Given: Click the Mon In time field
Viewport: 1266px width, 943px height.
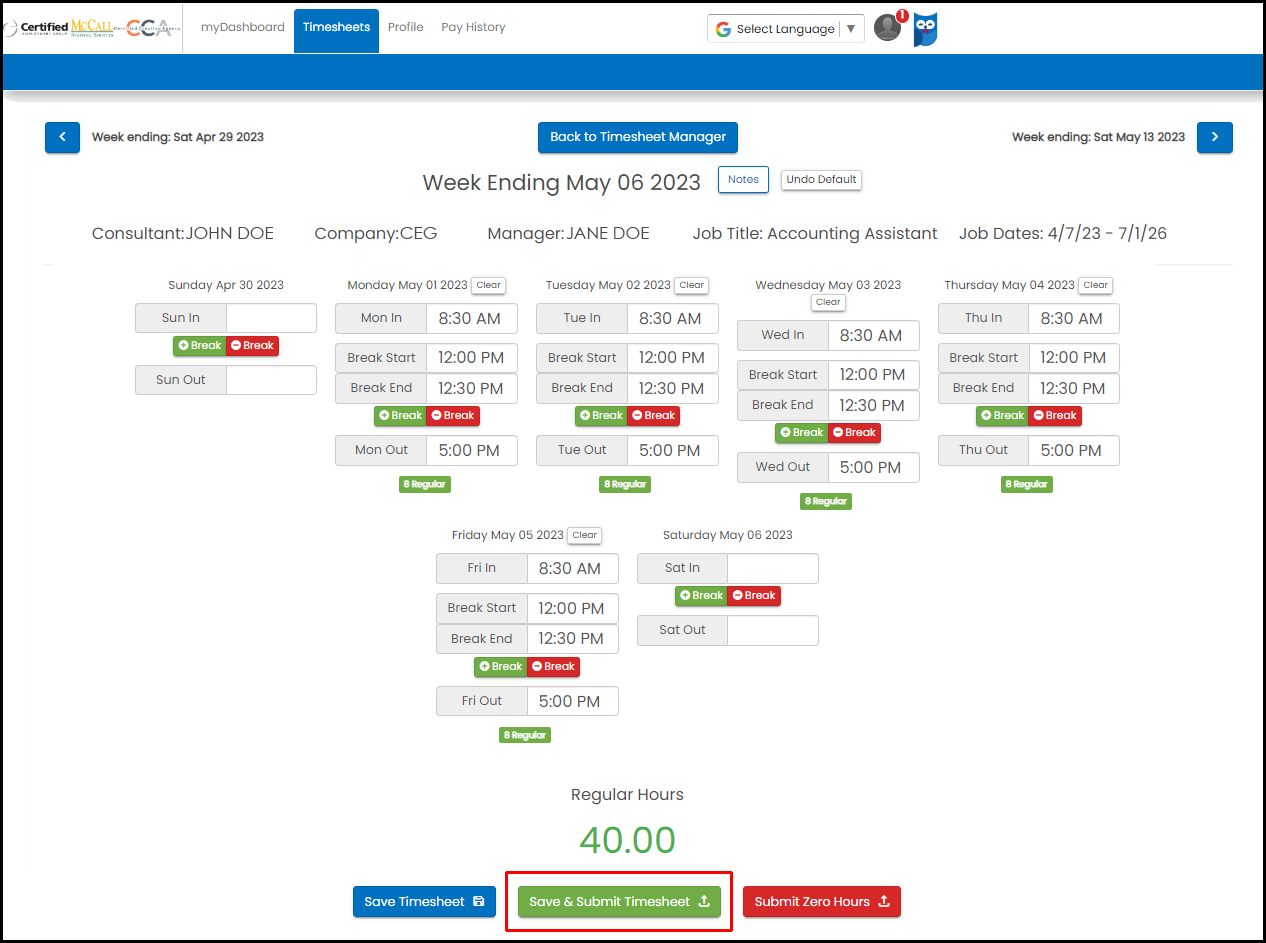Looking at the screenshot, I should 472,319.
